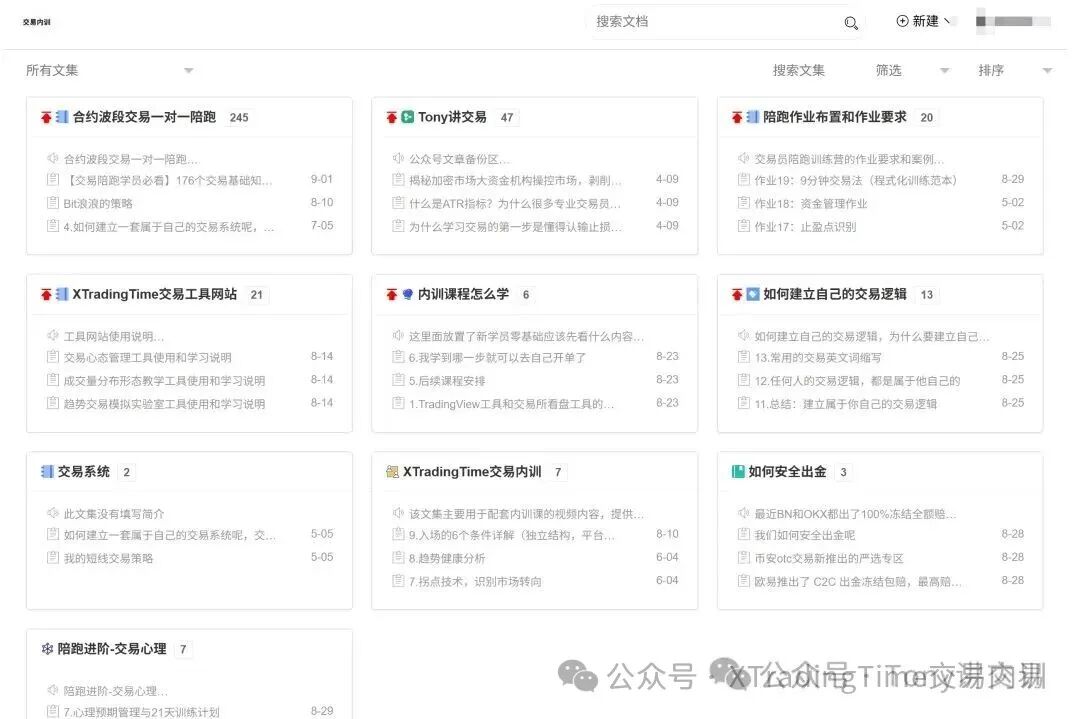Open document 6.我学到哪一步就可以去自己开单了
1080x719 pixels.
coord(497,357)
